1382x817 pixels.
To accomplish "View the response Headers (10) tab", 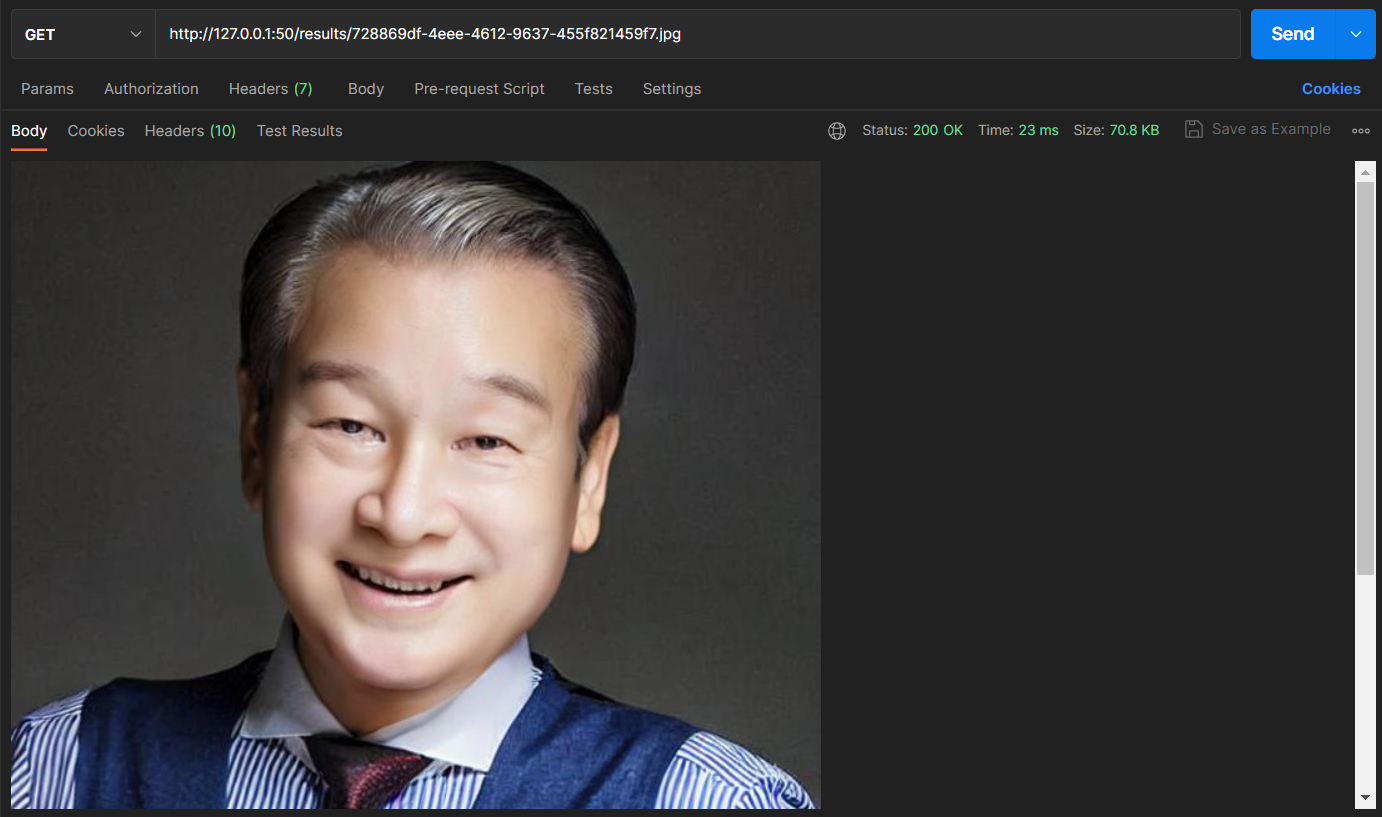I will pos(190,131).
